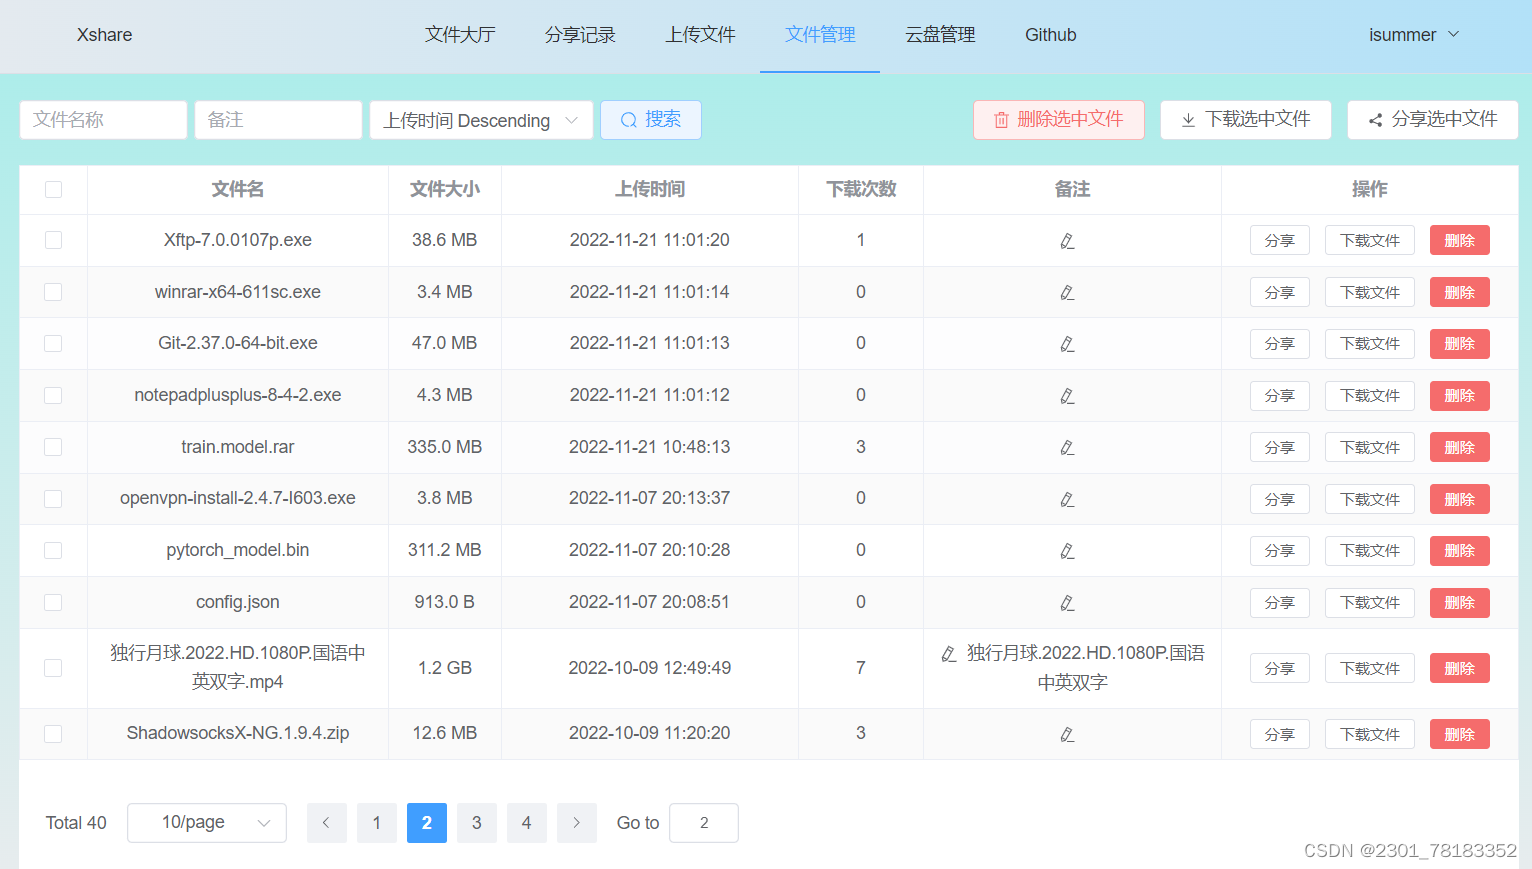Share notepadplusplus-8-4-2.exe
Screen dimensions: 1532x869
pyautogui.click(x=1280, y=396)
